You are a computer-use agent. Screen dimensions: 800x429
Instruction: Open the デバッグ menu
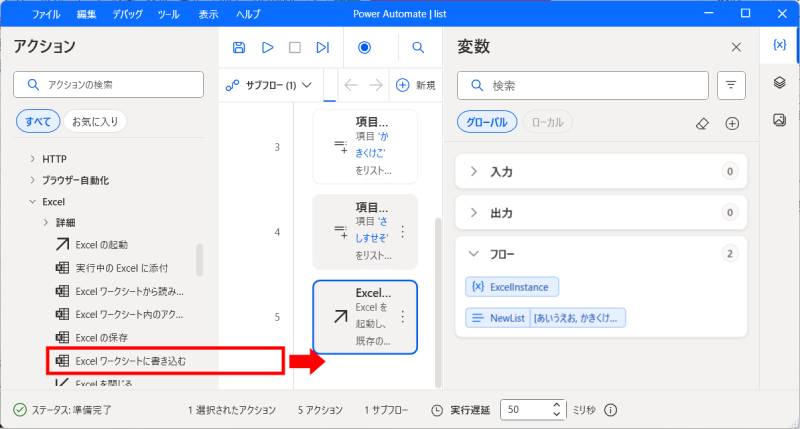pos(128,14)
